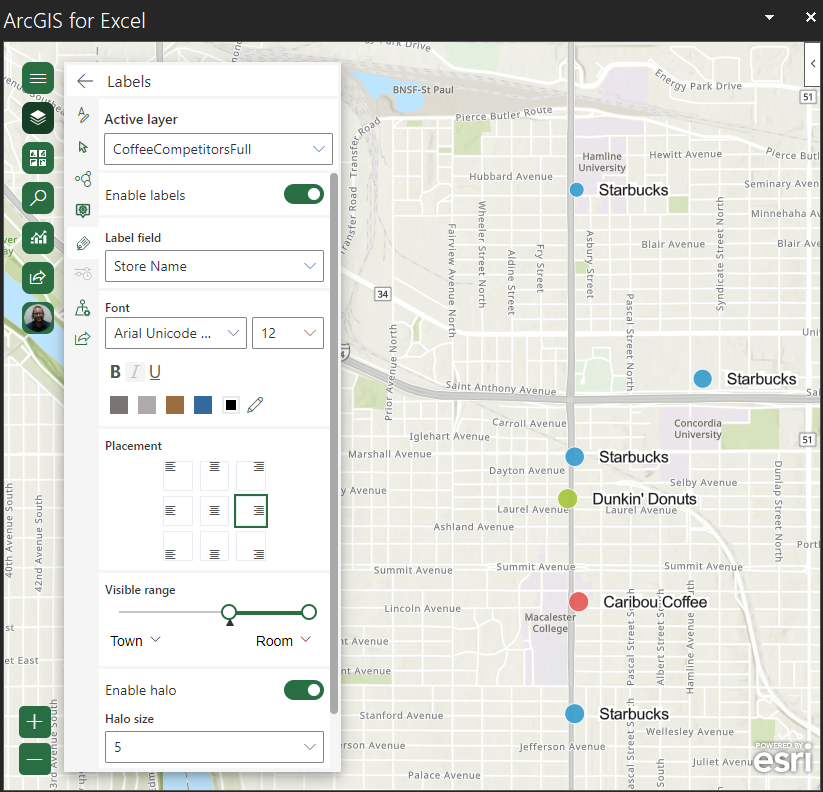Open the clustering settings icon
The image size is (823, 792).
(83, 180)
